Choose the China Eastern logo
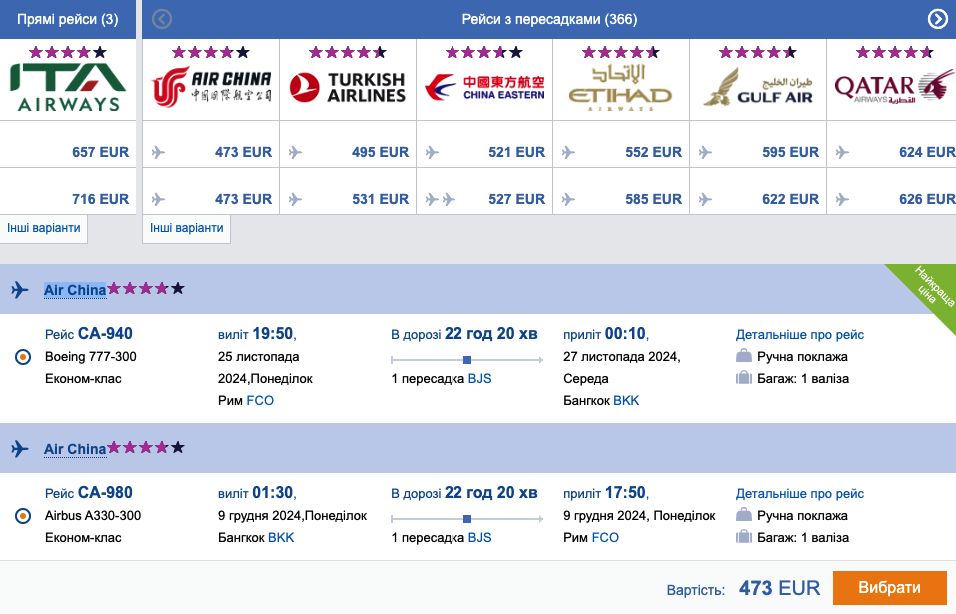 click(484, 88)
